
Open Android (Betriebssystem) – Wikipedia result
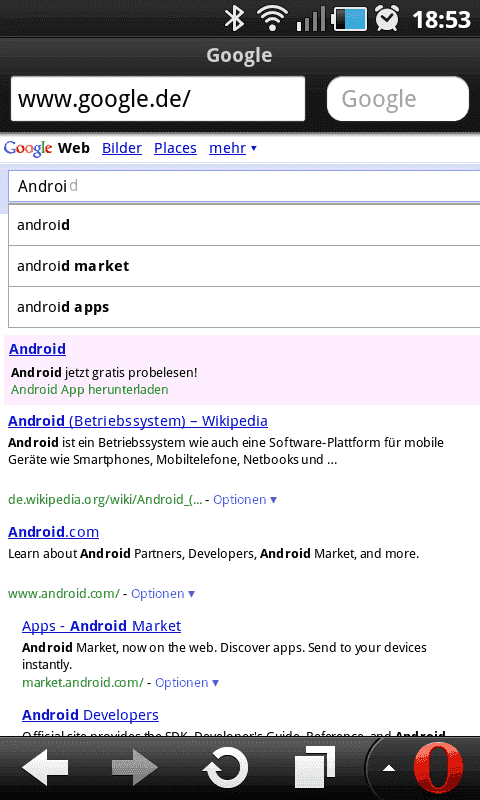tap(138, 421)
